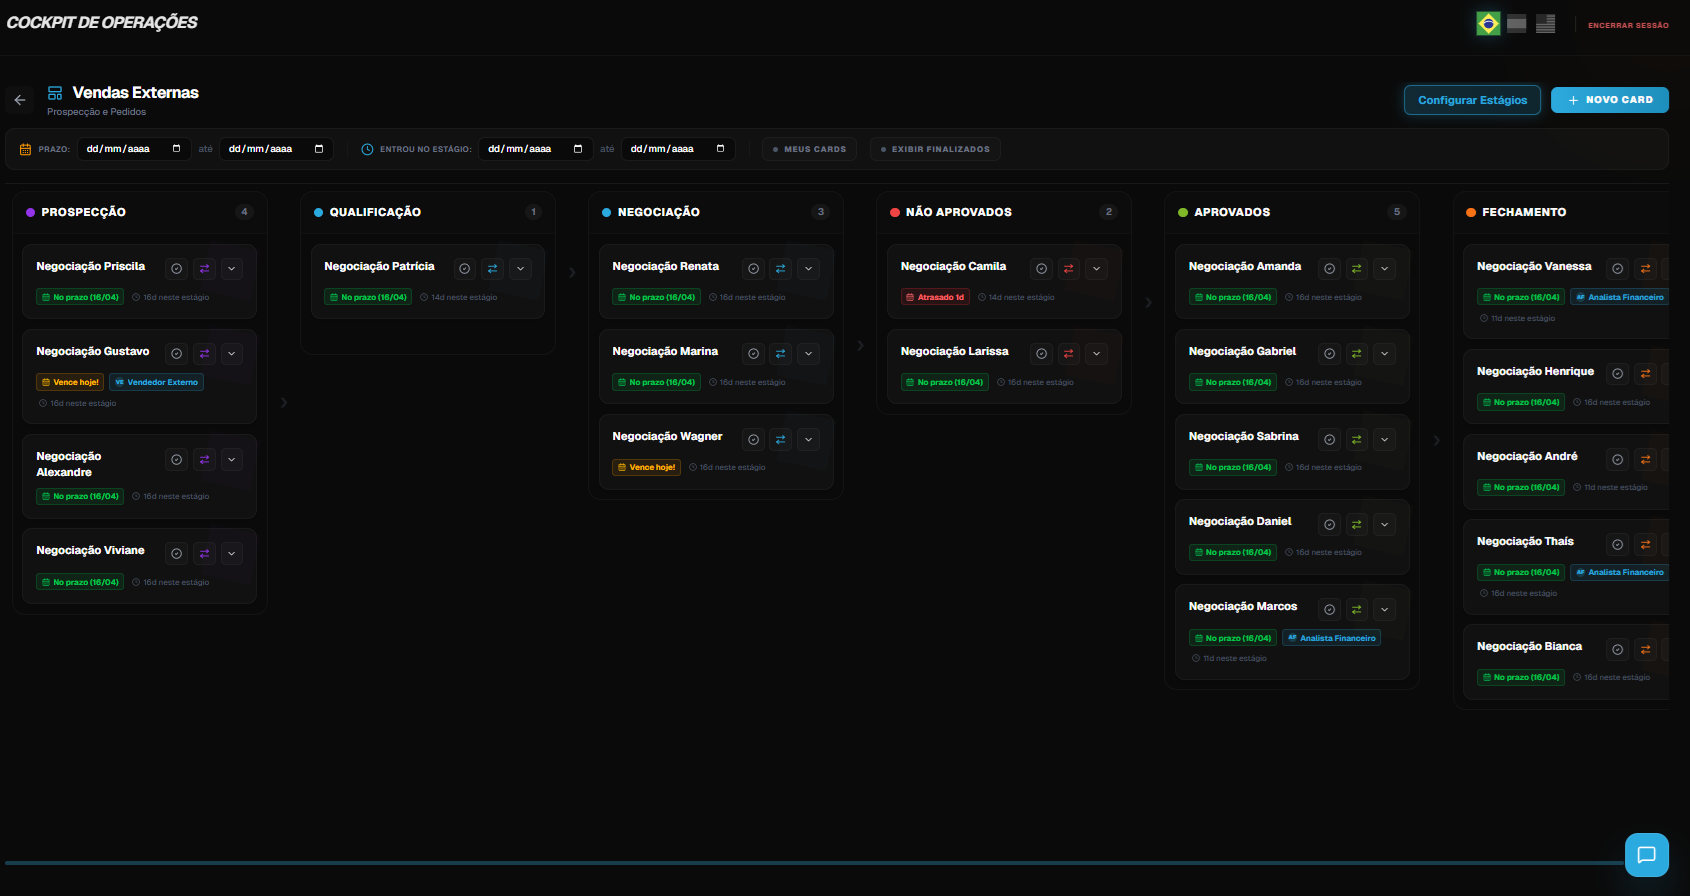1690x896 pixels.
Task: Mark Negociação Camila as completed
Action: (x=1041, y=269)
